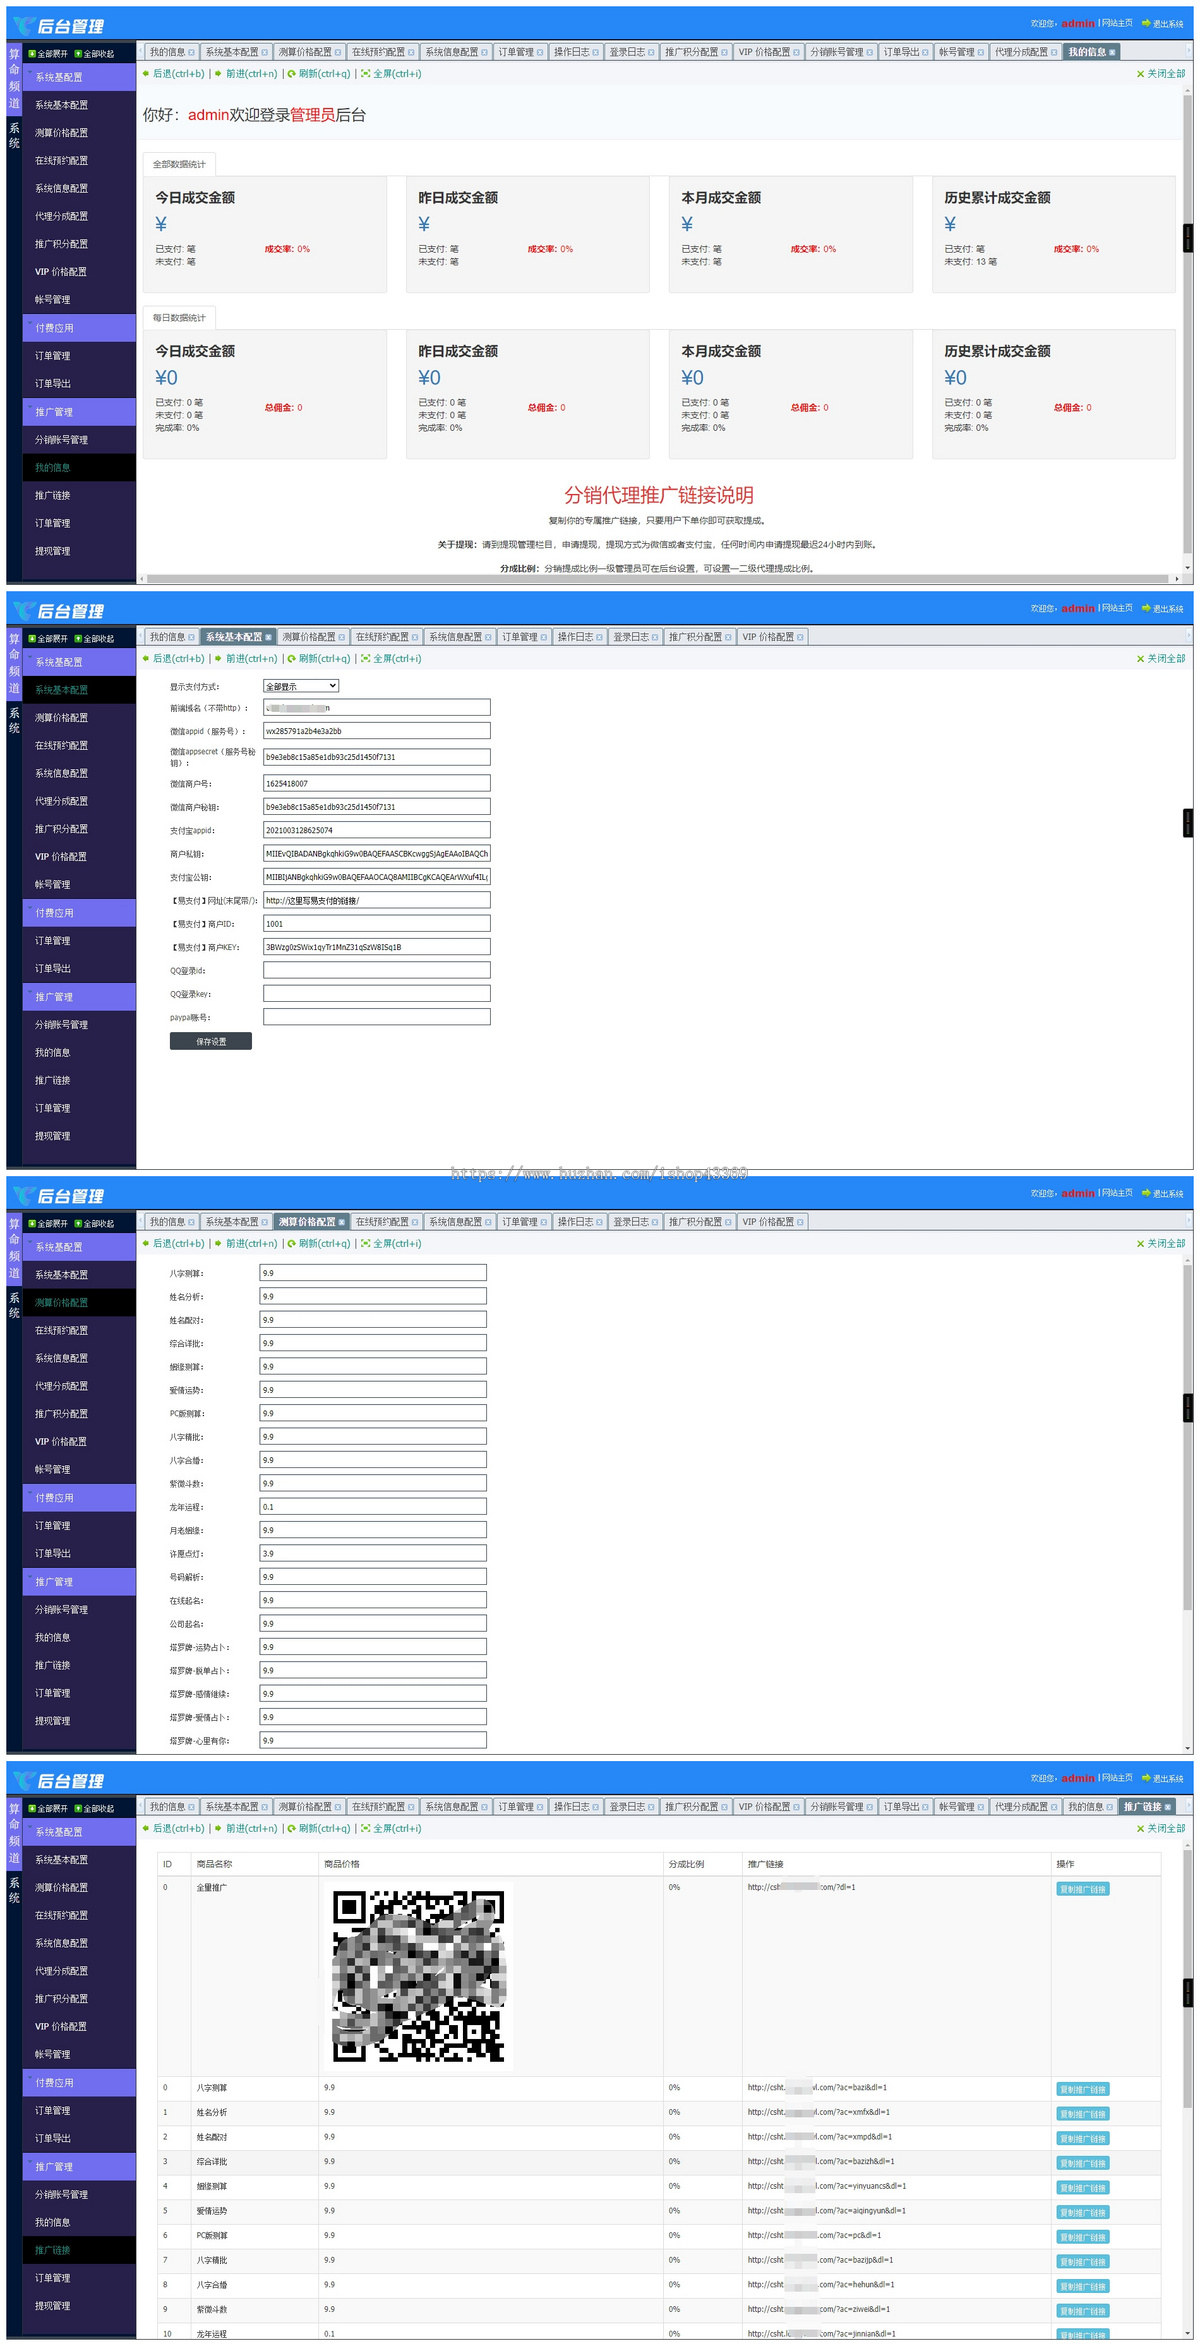The height and width of the screenshot is (2346, 1200).
Task: Click tab-strip scroll-right arrow in dashboard window
Action: [1188, 52]
